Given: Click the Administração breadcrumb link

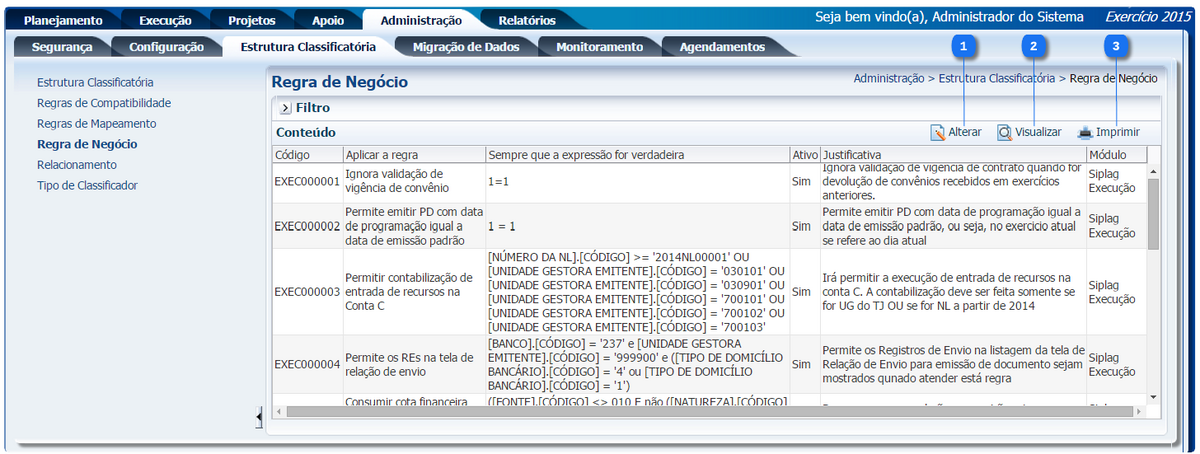Looking at the screenshot, I should (888, 78).
